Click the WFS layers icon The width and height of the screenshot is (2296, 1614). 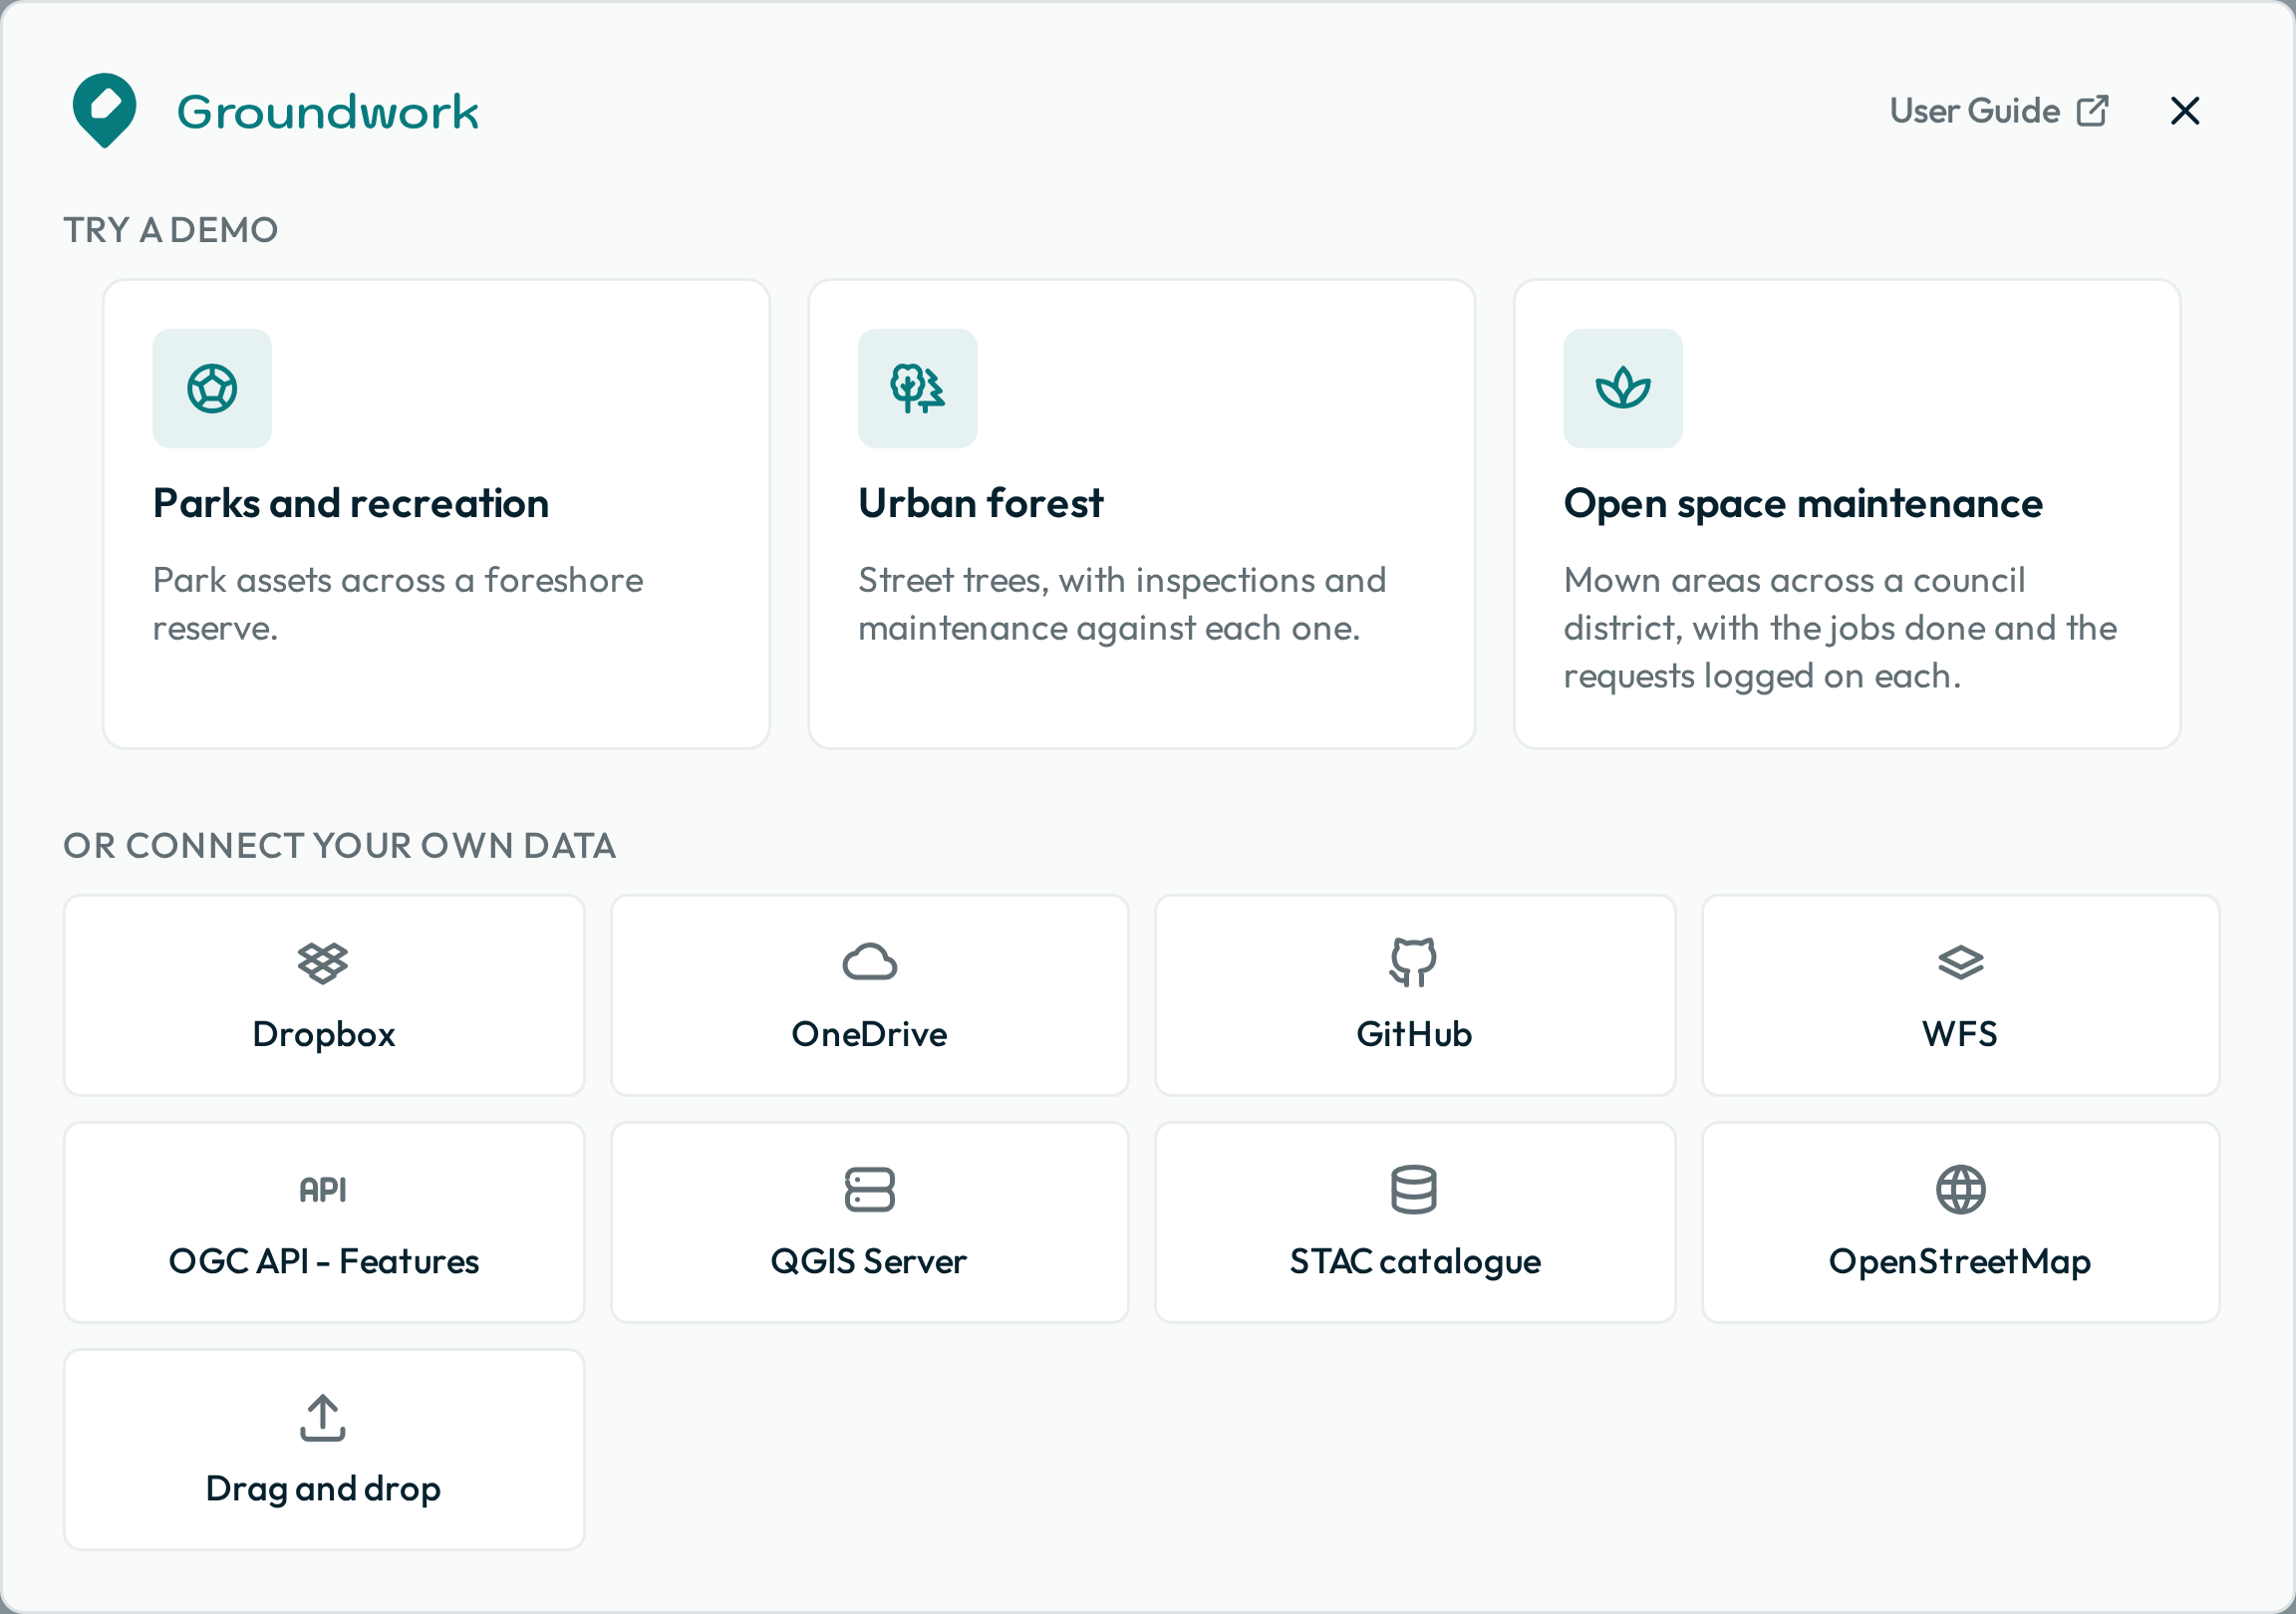pyautogui.click(x=1960, y=963)
